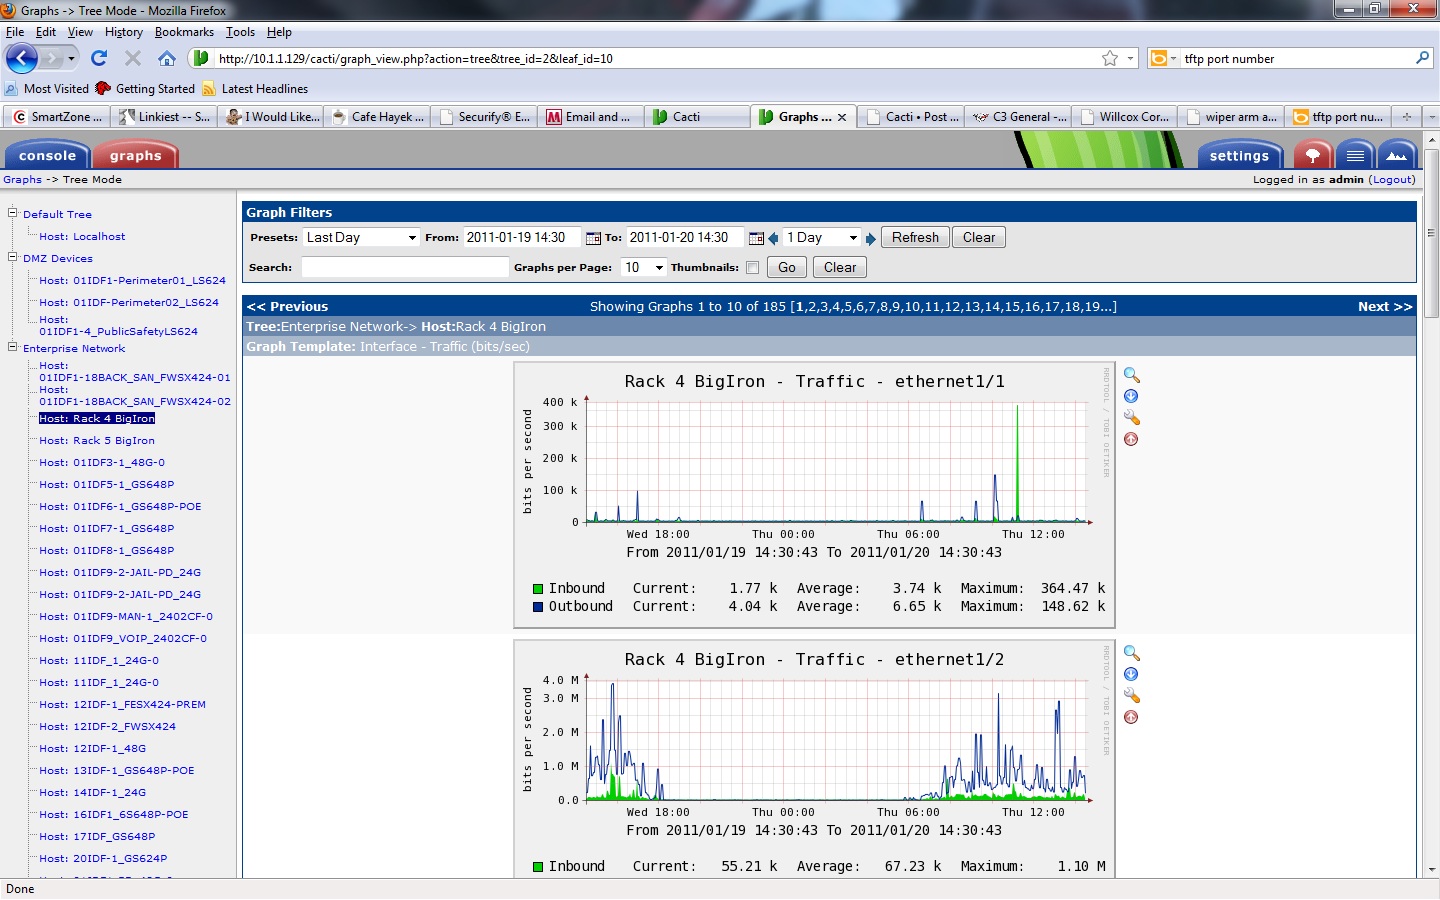Export CSV for ethernet1/2 graph
Image resolution: width=1440 pixels, height=900 pixels.
pos(1131,674)
